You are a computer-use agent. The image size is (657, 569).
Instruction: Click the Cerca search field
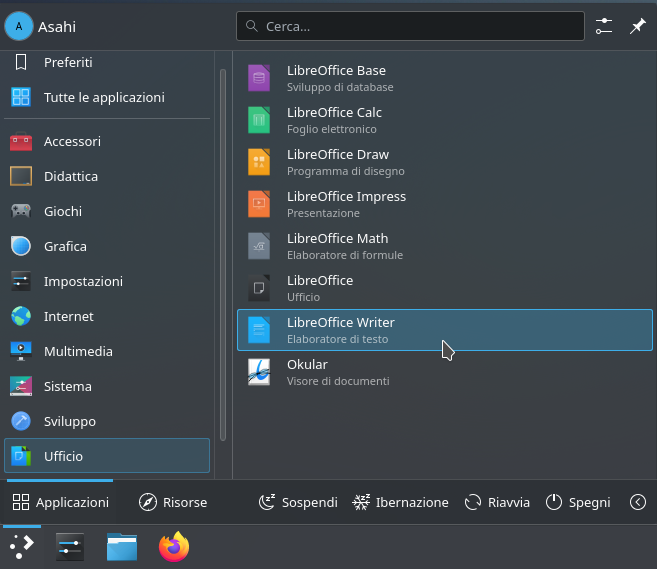coord(410,27)
